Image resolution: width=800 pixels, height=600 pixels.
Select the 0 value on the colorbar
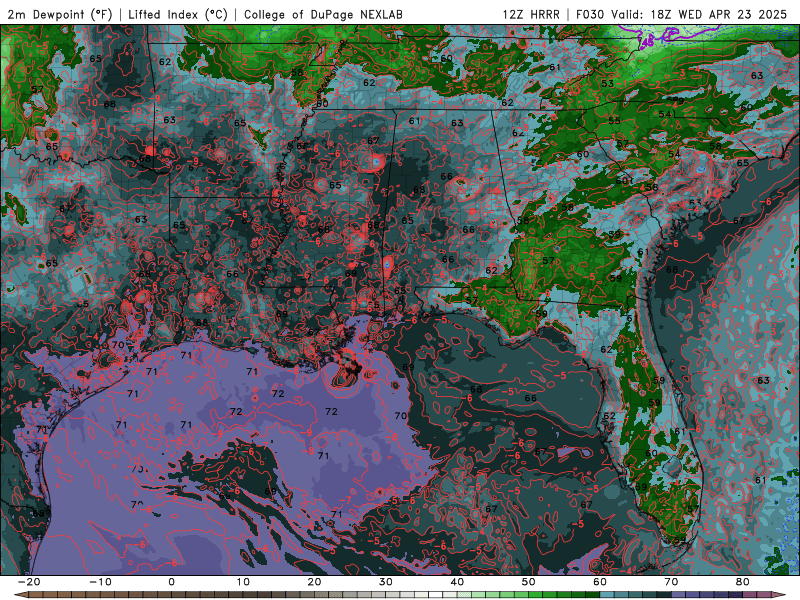(x=171, y=582)
